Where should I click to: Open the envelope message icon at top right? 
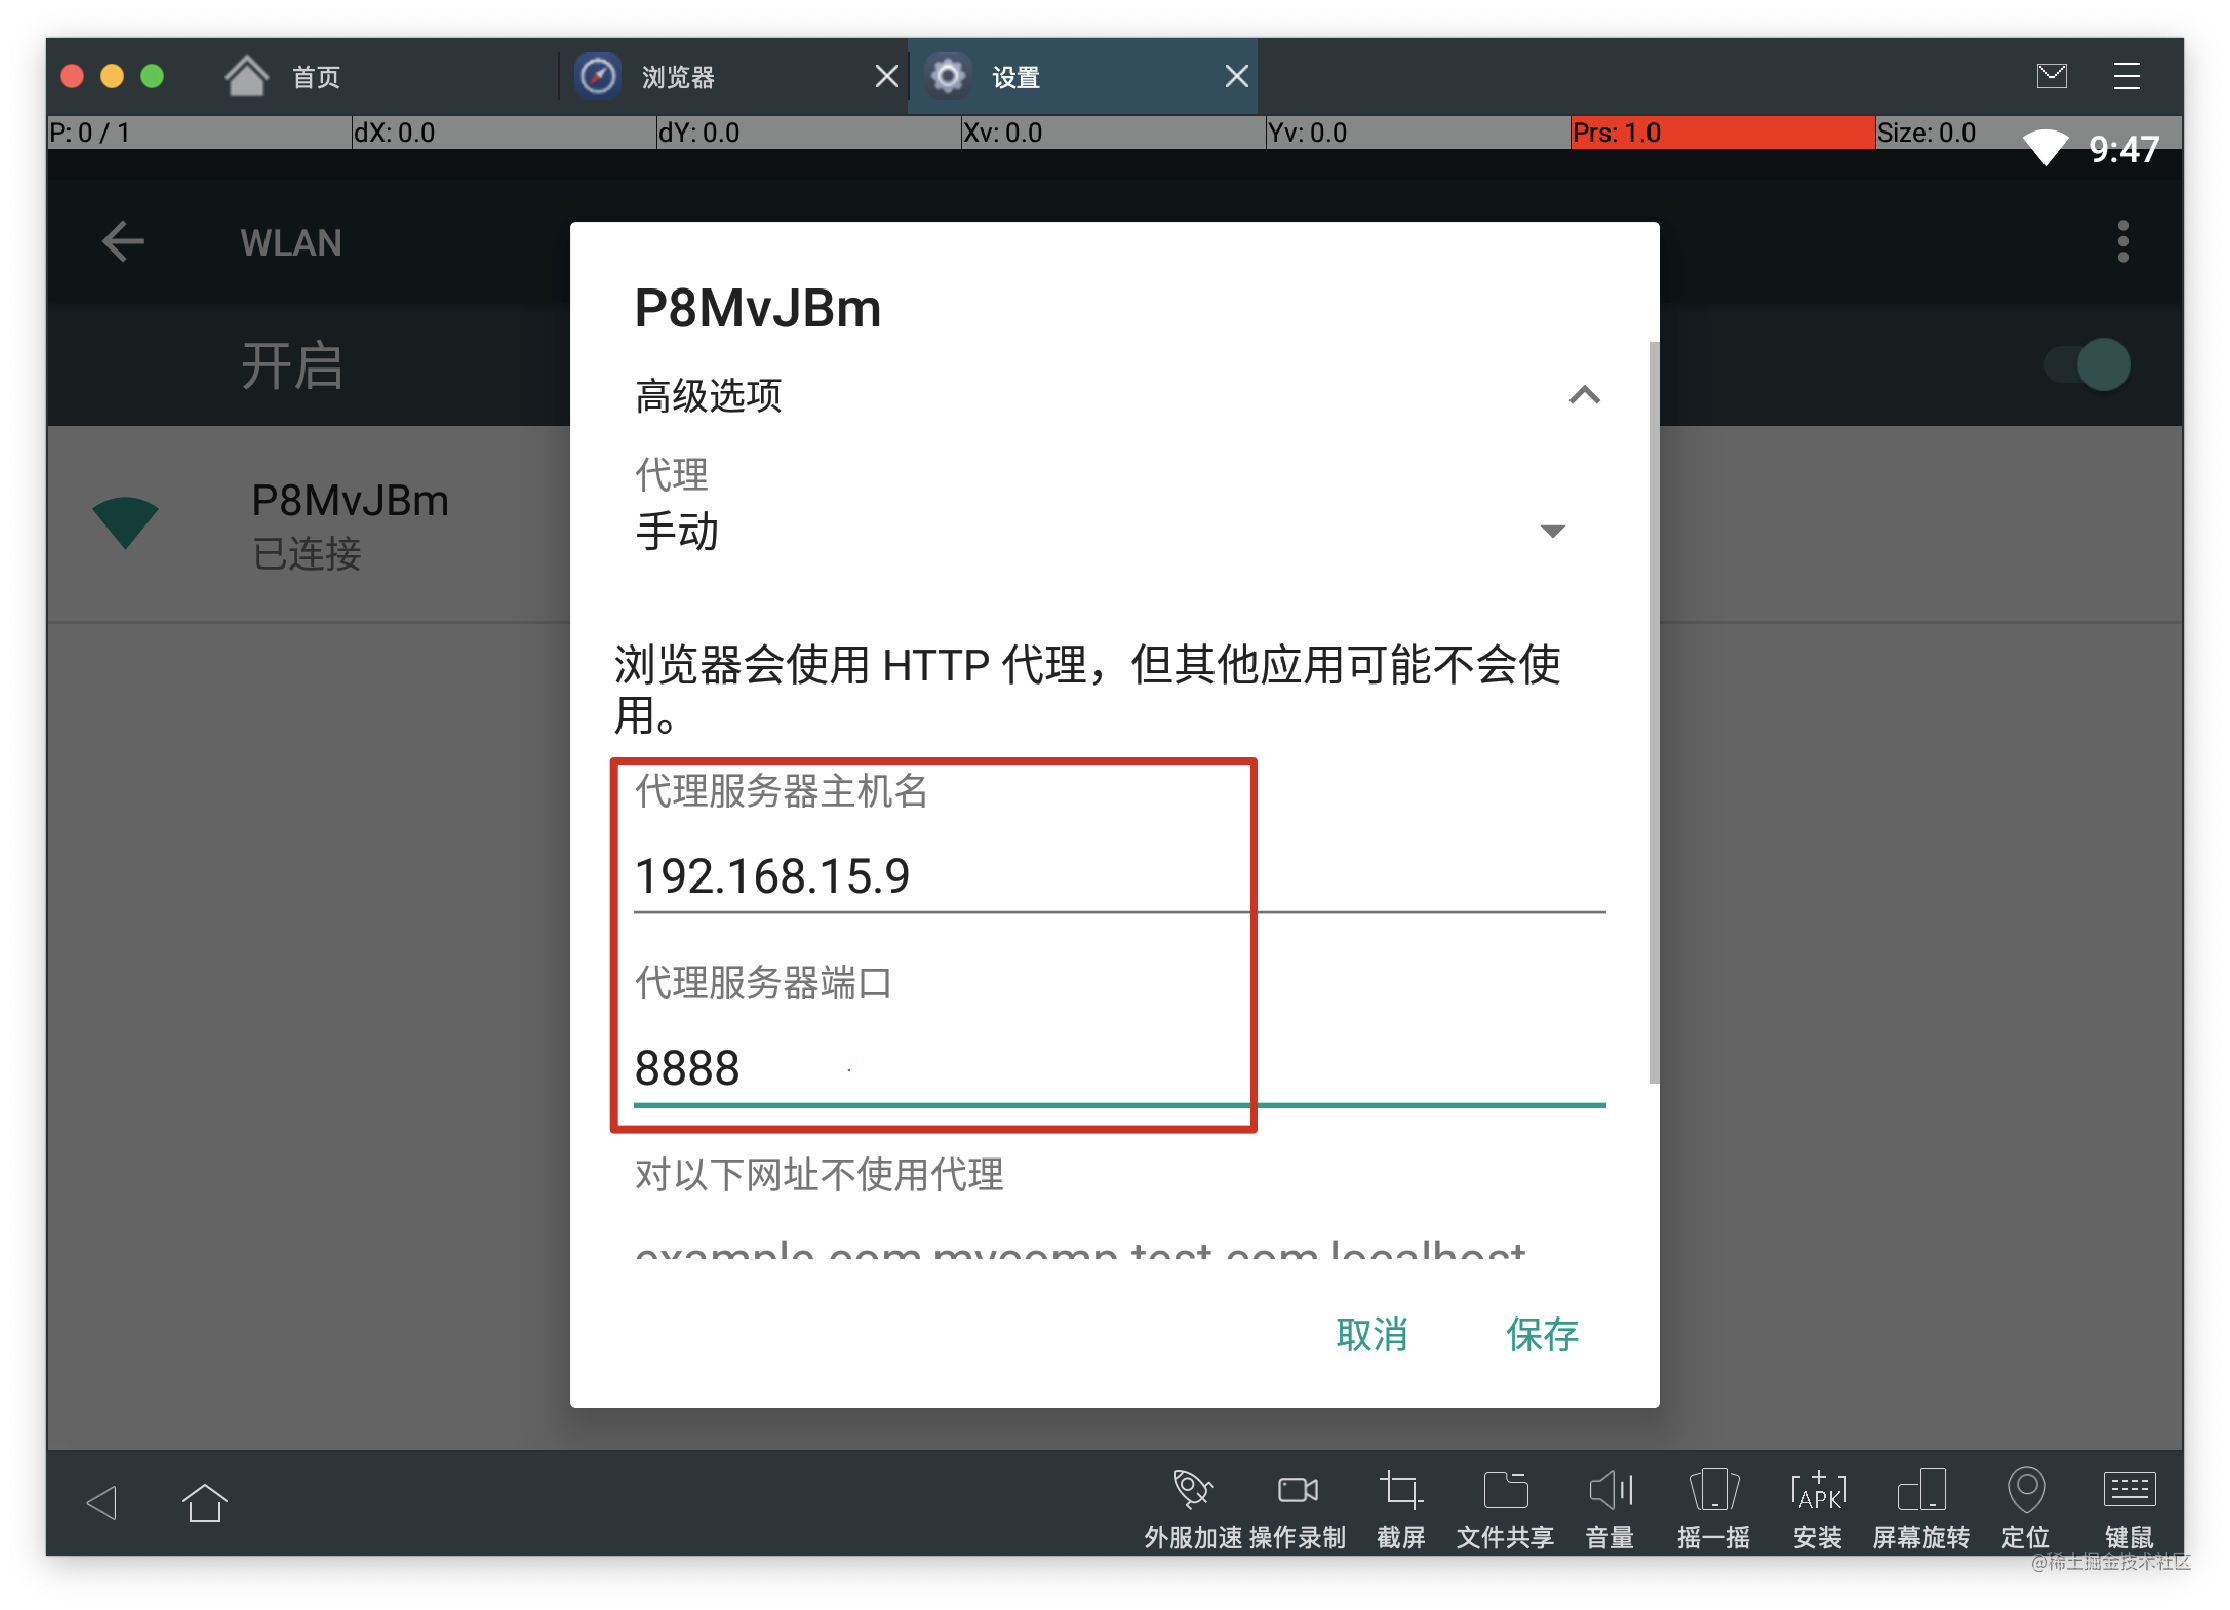point(2052,75)
